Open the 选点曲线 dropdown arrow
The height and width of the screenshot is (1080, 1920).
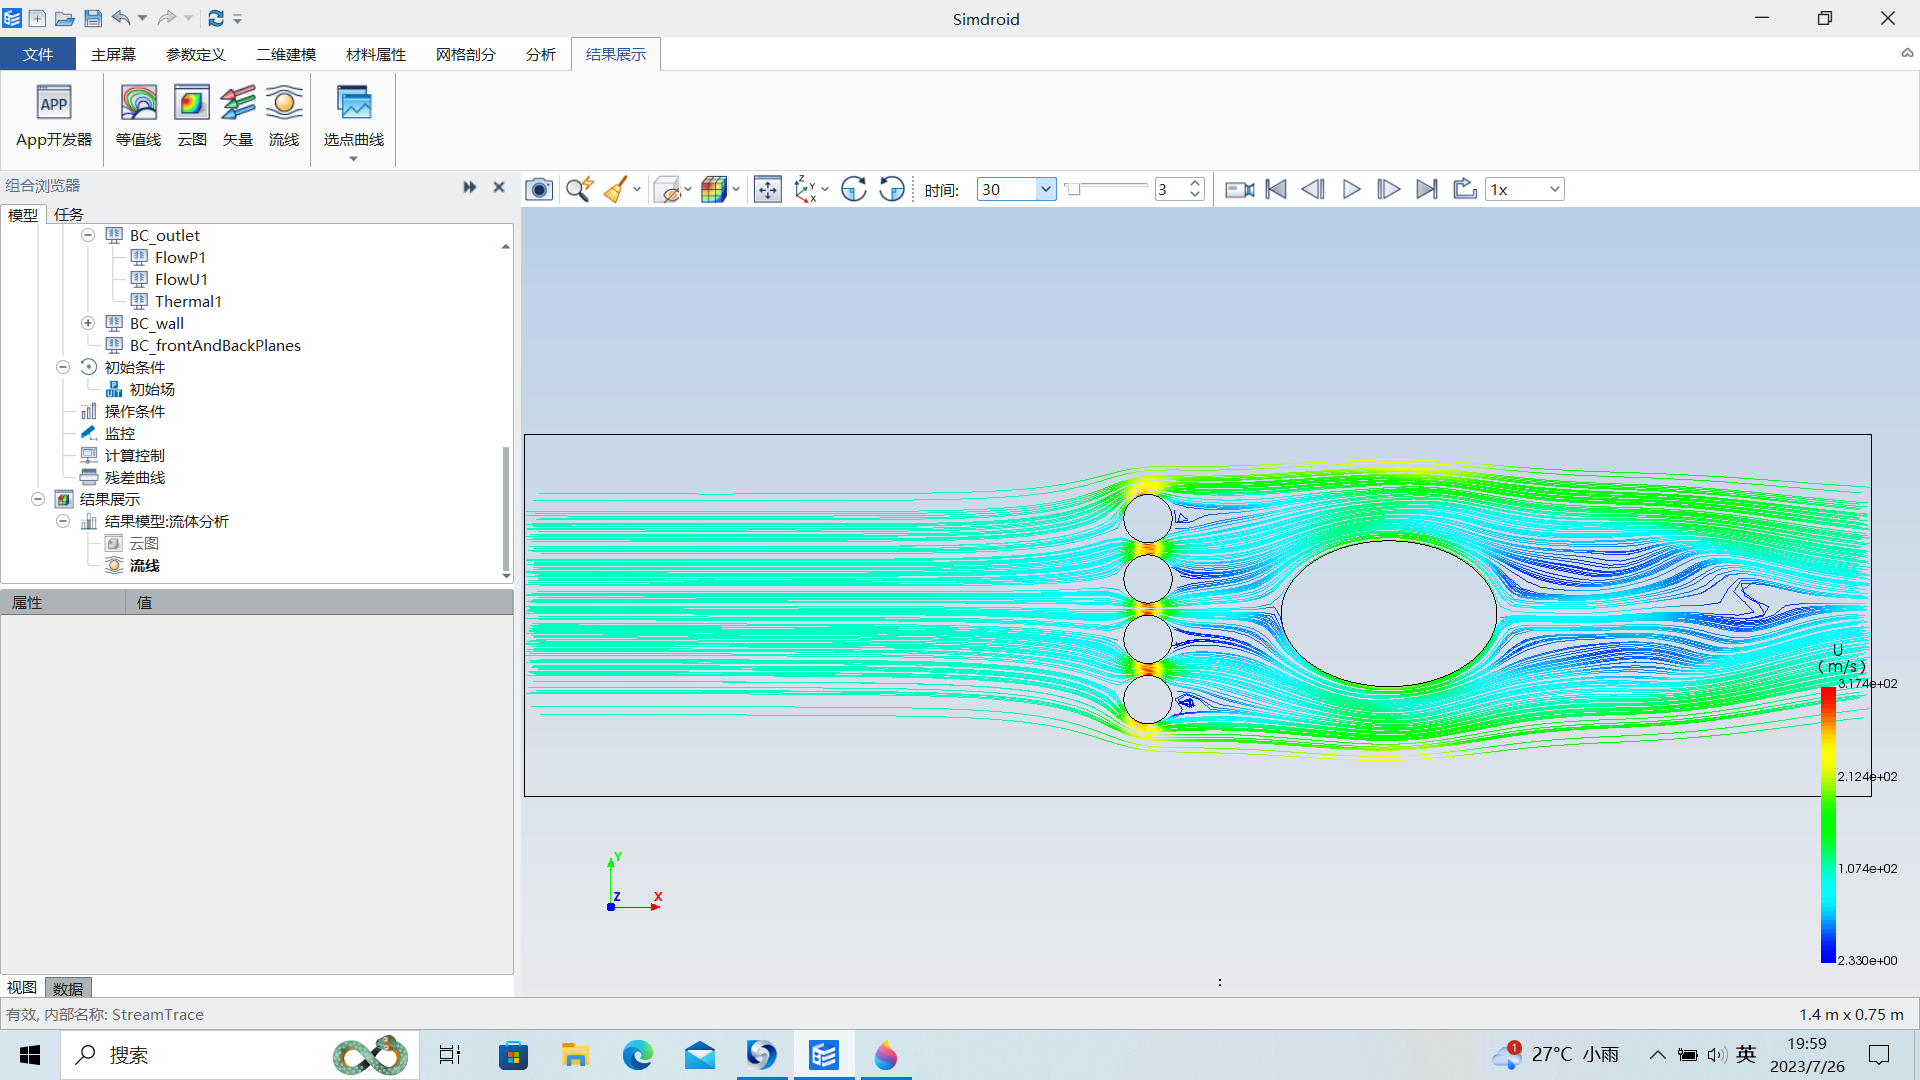(353, 159)
